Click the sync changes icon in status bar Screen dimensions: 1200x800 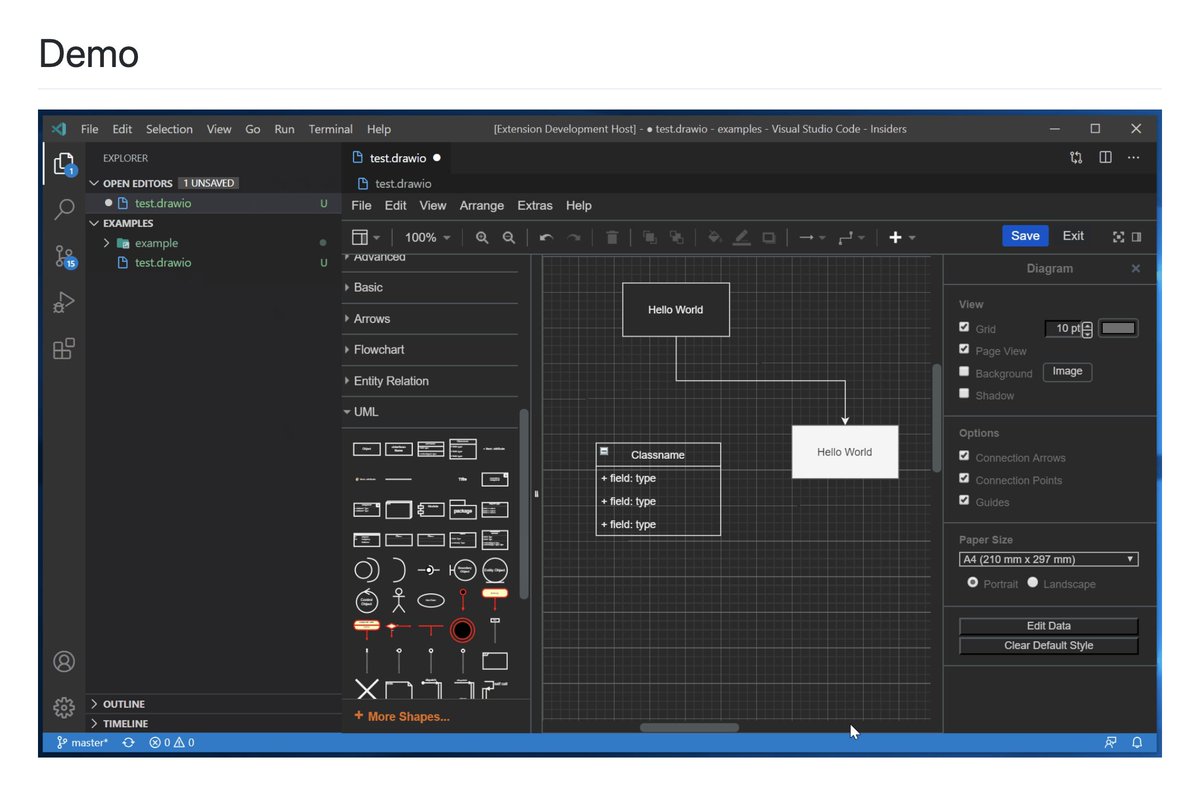(128, 743)
